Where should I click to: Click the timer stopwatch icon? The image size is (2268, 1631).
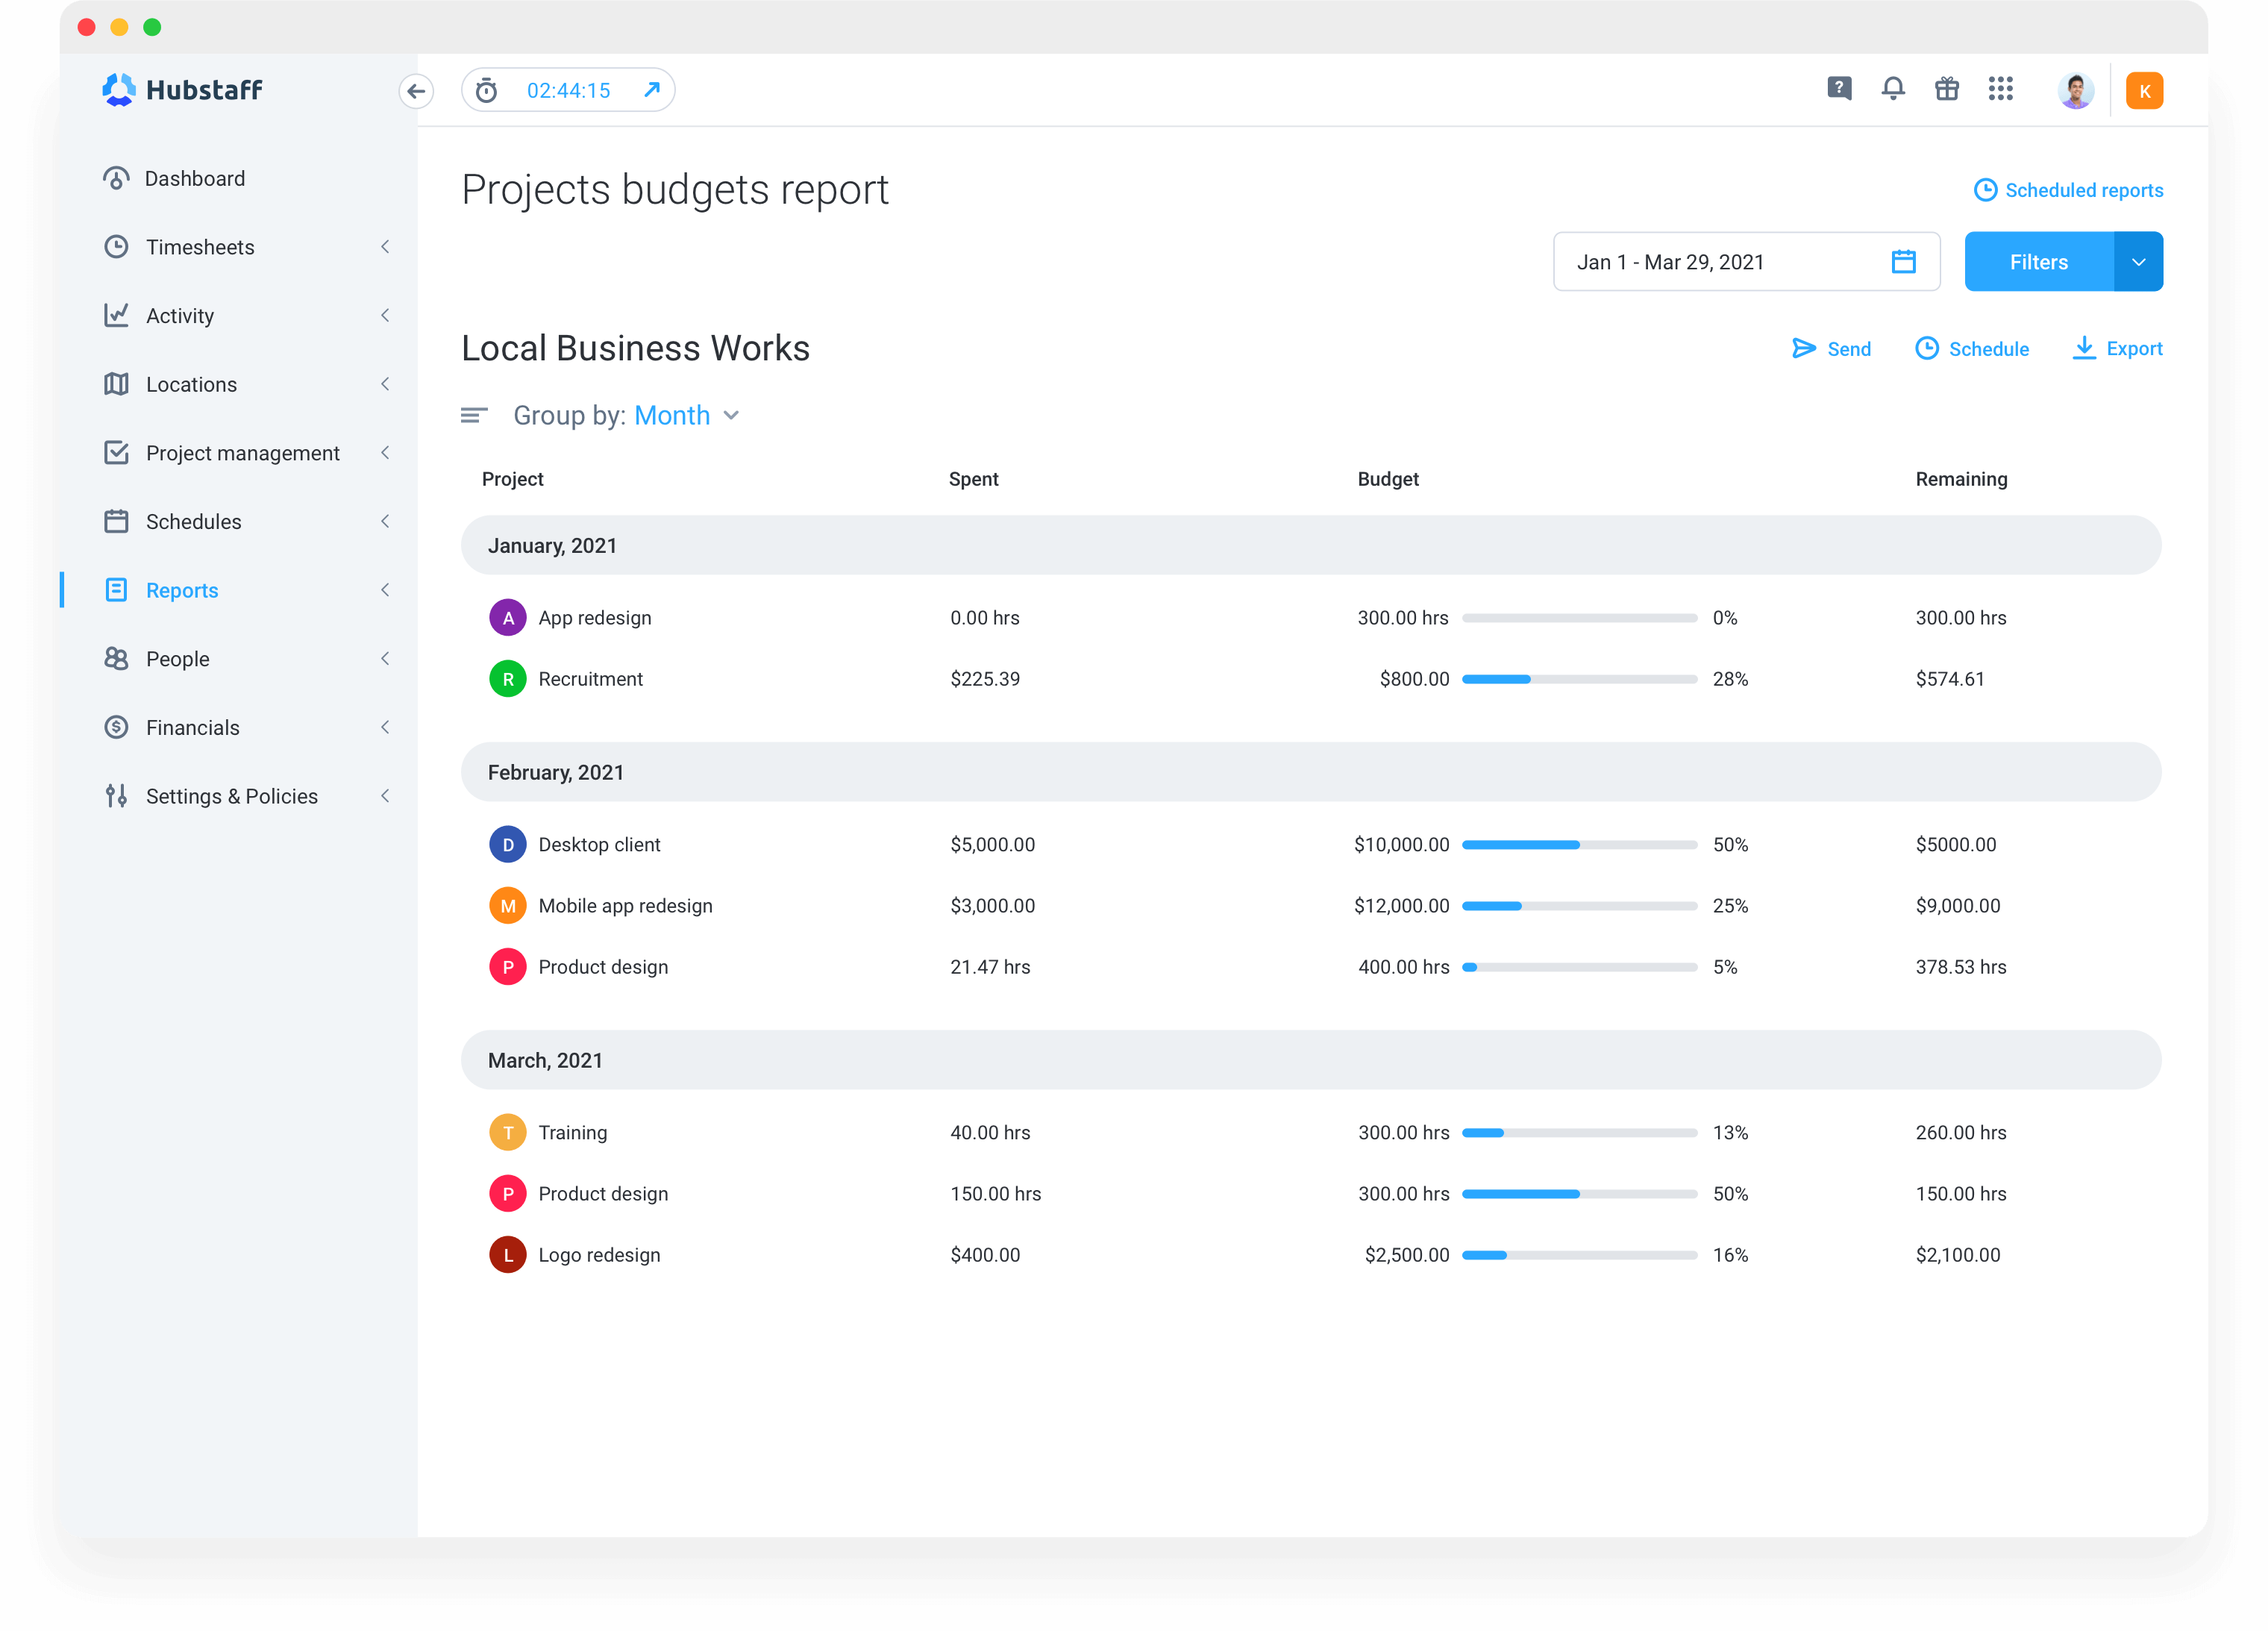coord(487,89)
